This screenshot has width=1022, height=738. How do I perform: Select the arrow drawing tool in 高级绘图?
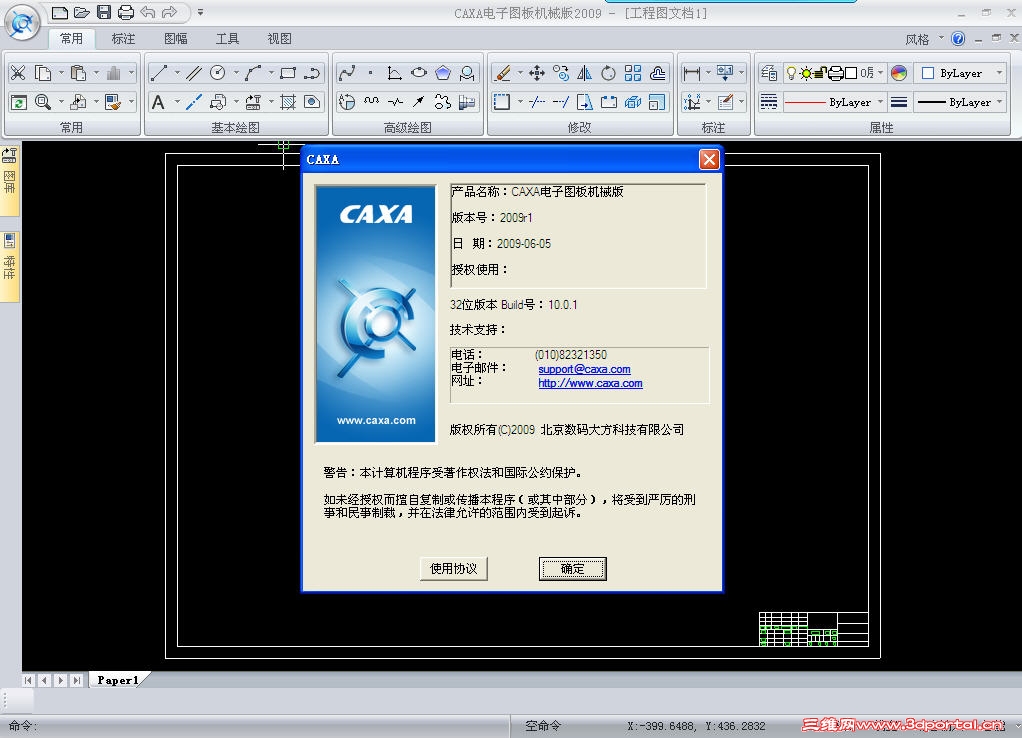click(x=419, y=102)
